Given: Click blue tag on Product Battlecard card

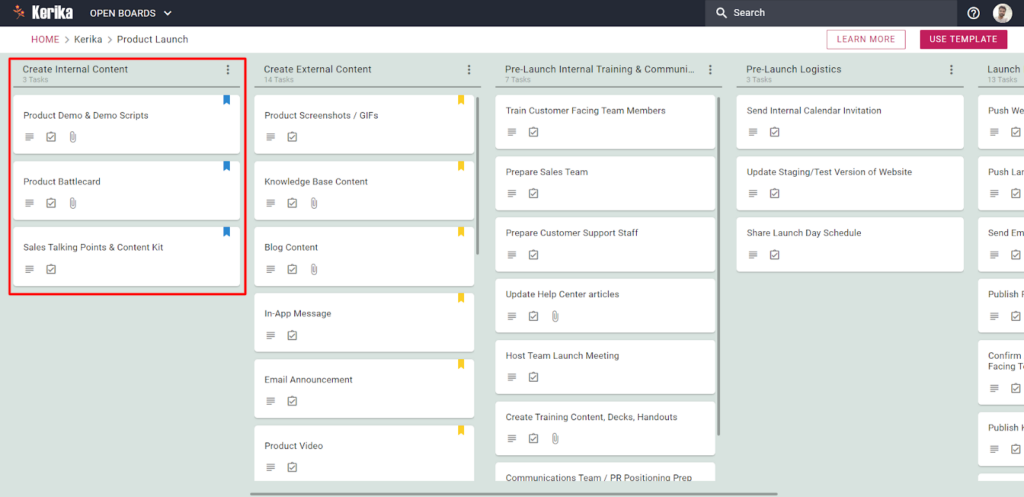Looking at the screenshot, I should tap(227, 166).
